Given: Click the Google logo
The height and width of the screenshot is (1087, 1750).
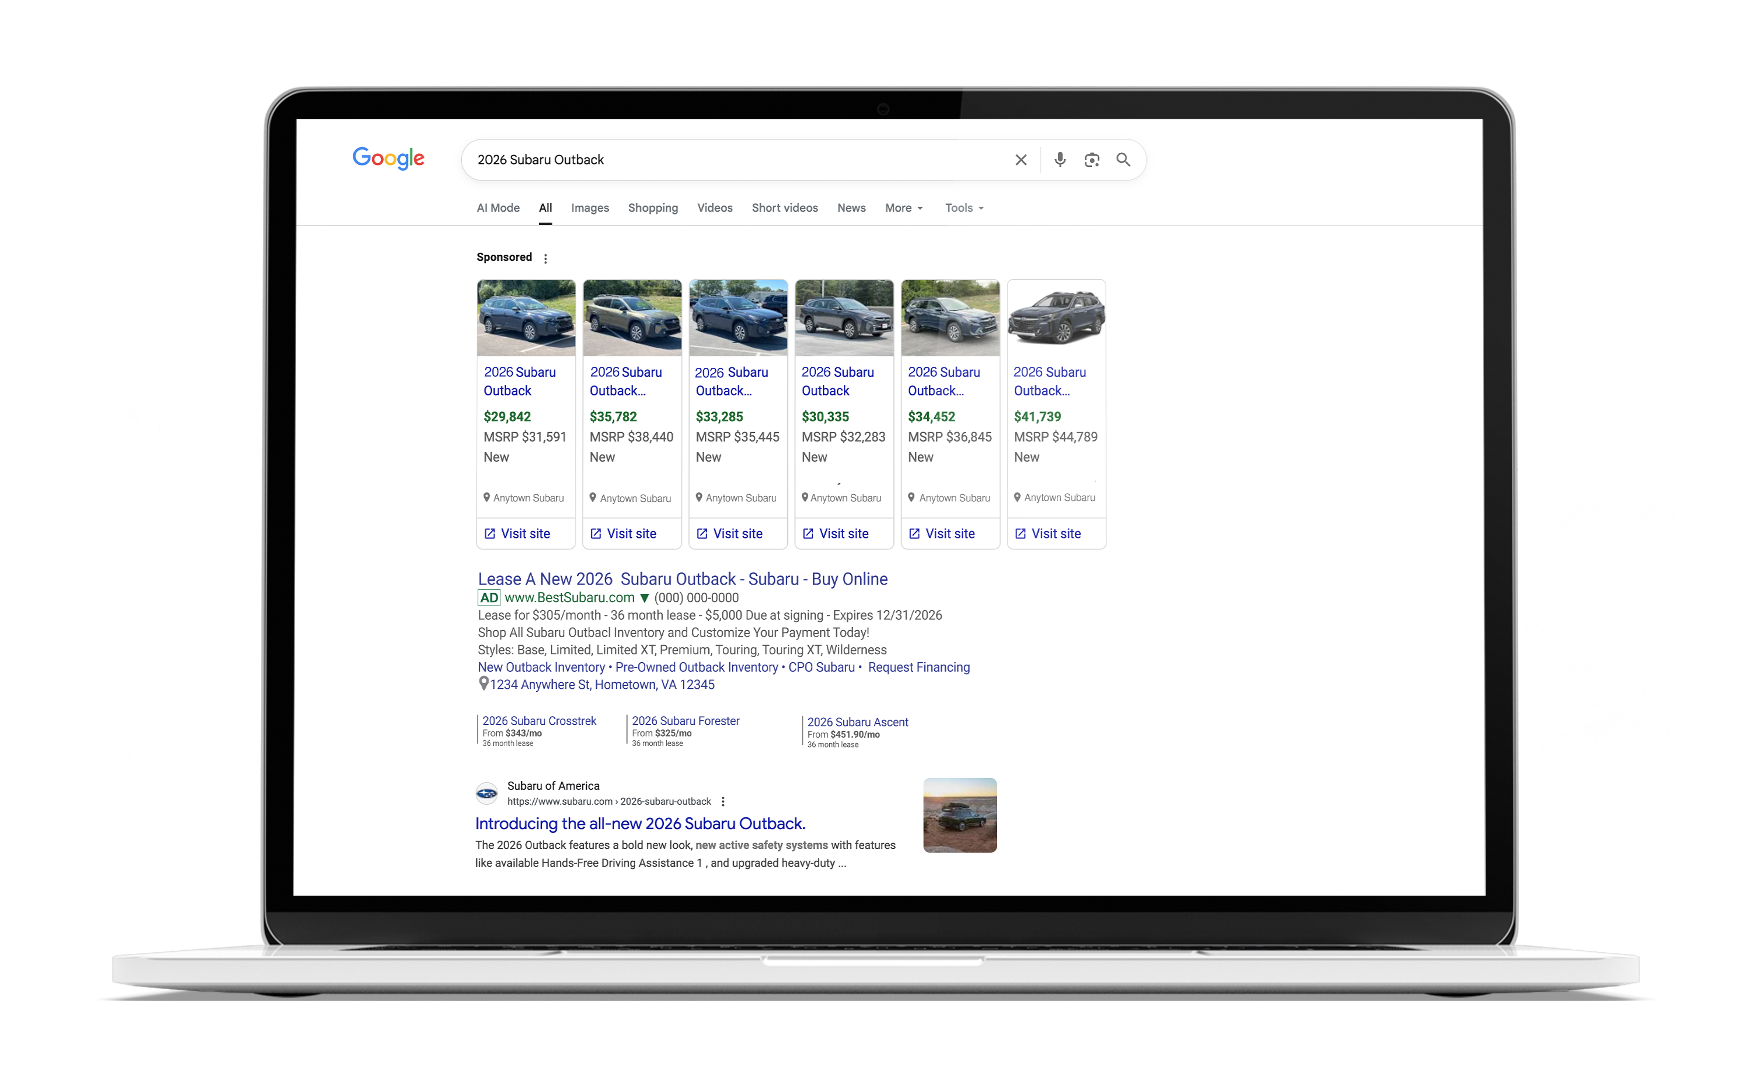Looking at the screenshot, I should click(388, 159).
